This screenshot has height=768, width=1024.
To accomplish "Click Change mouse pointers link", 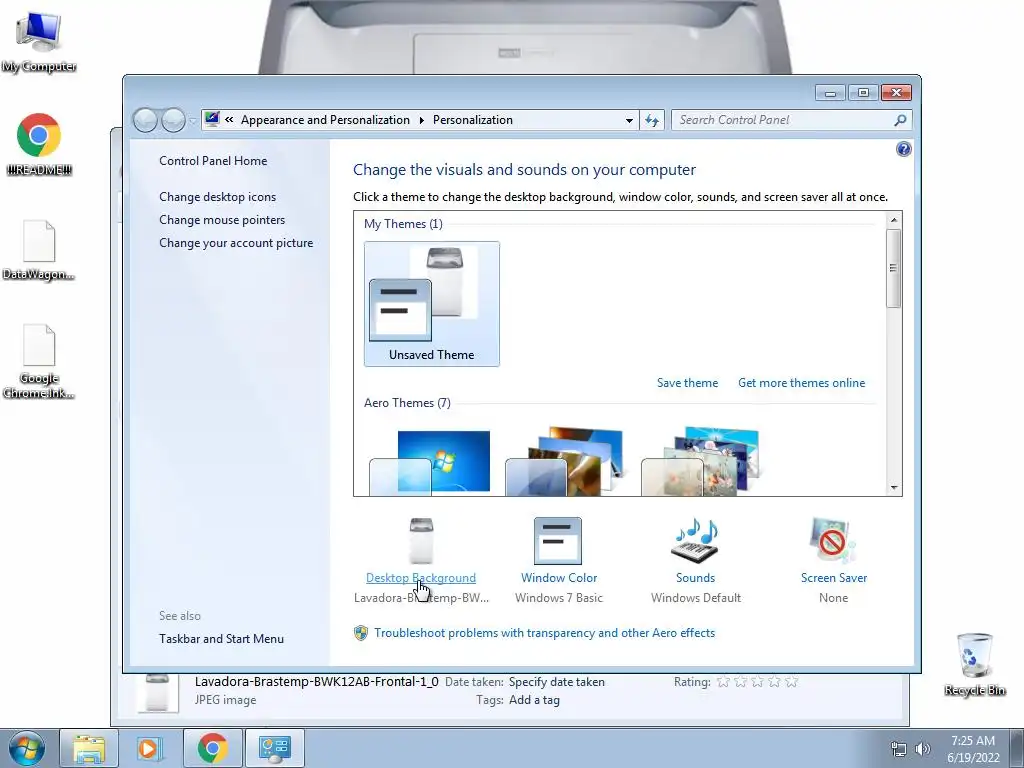I will (x=222, y=219).
